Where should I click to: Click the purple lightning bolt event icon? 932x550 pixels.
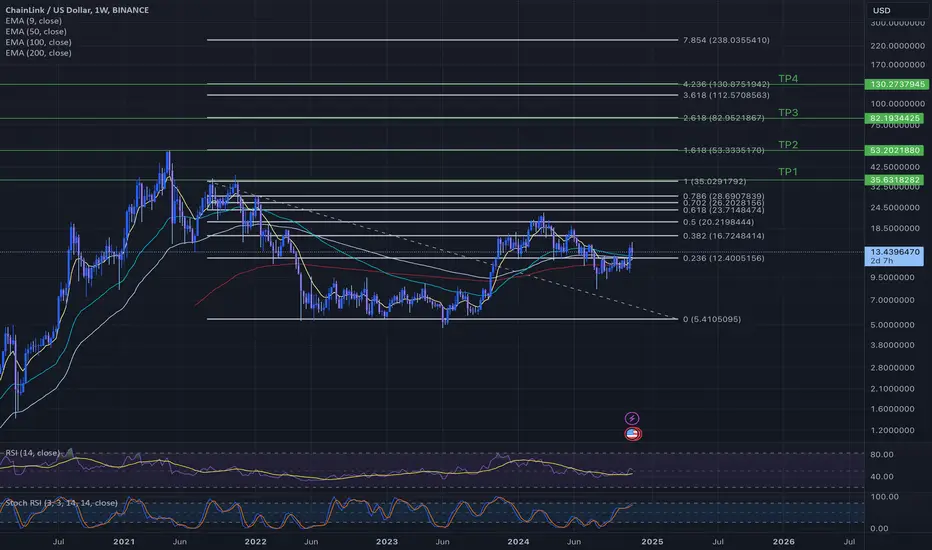(x=632, y=419)
